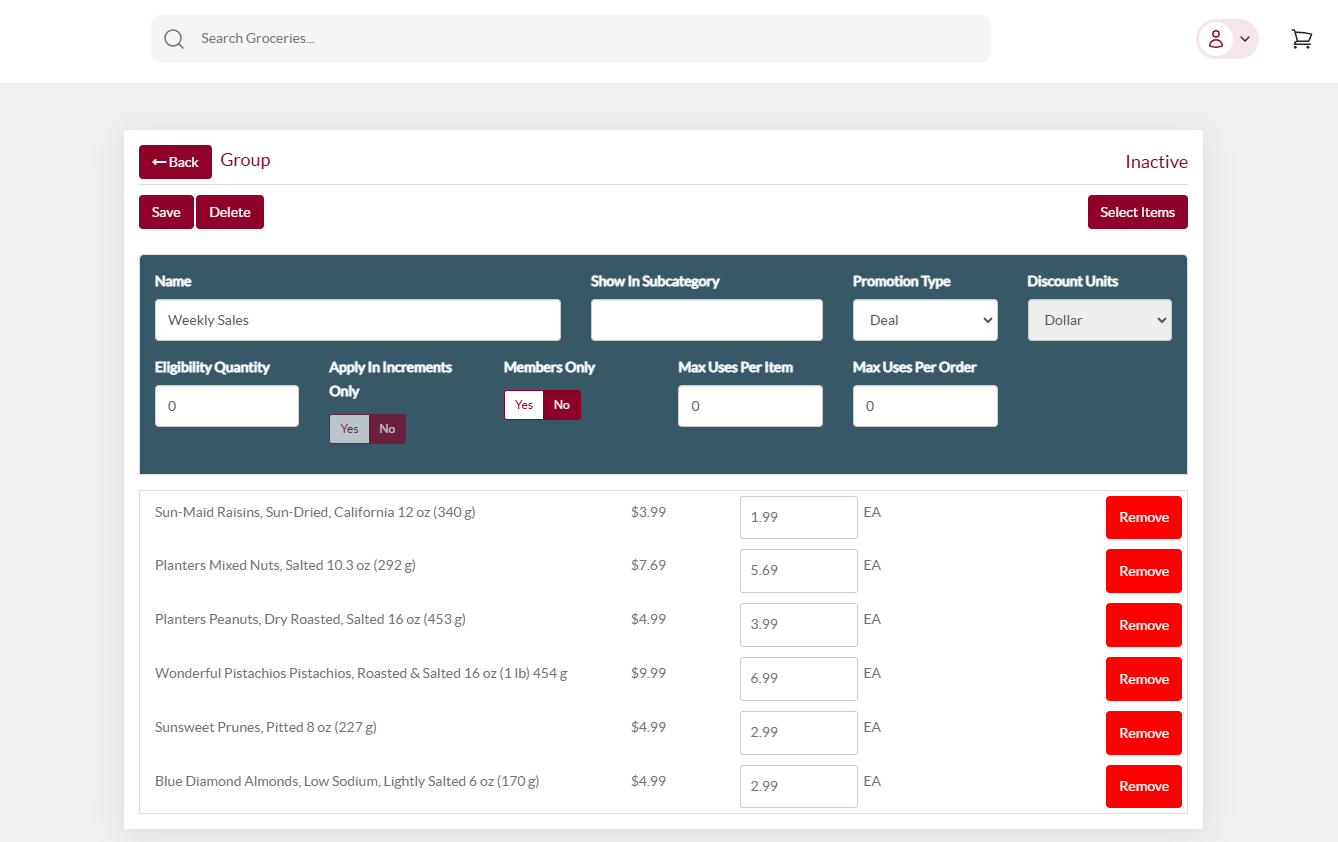Click the user account profile icon

1215,39
